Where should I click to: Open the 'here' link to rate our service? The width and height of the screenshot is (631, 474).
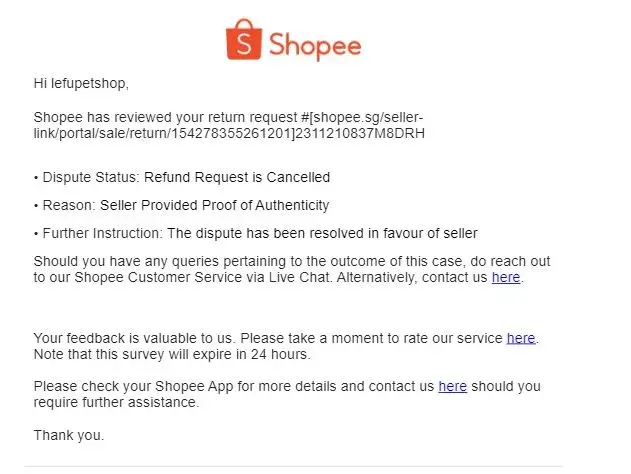point(521,338)
